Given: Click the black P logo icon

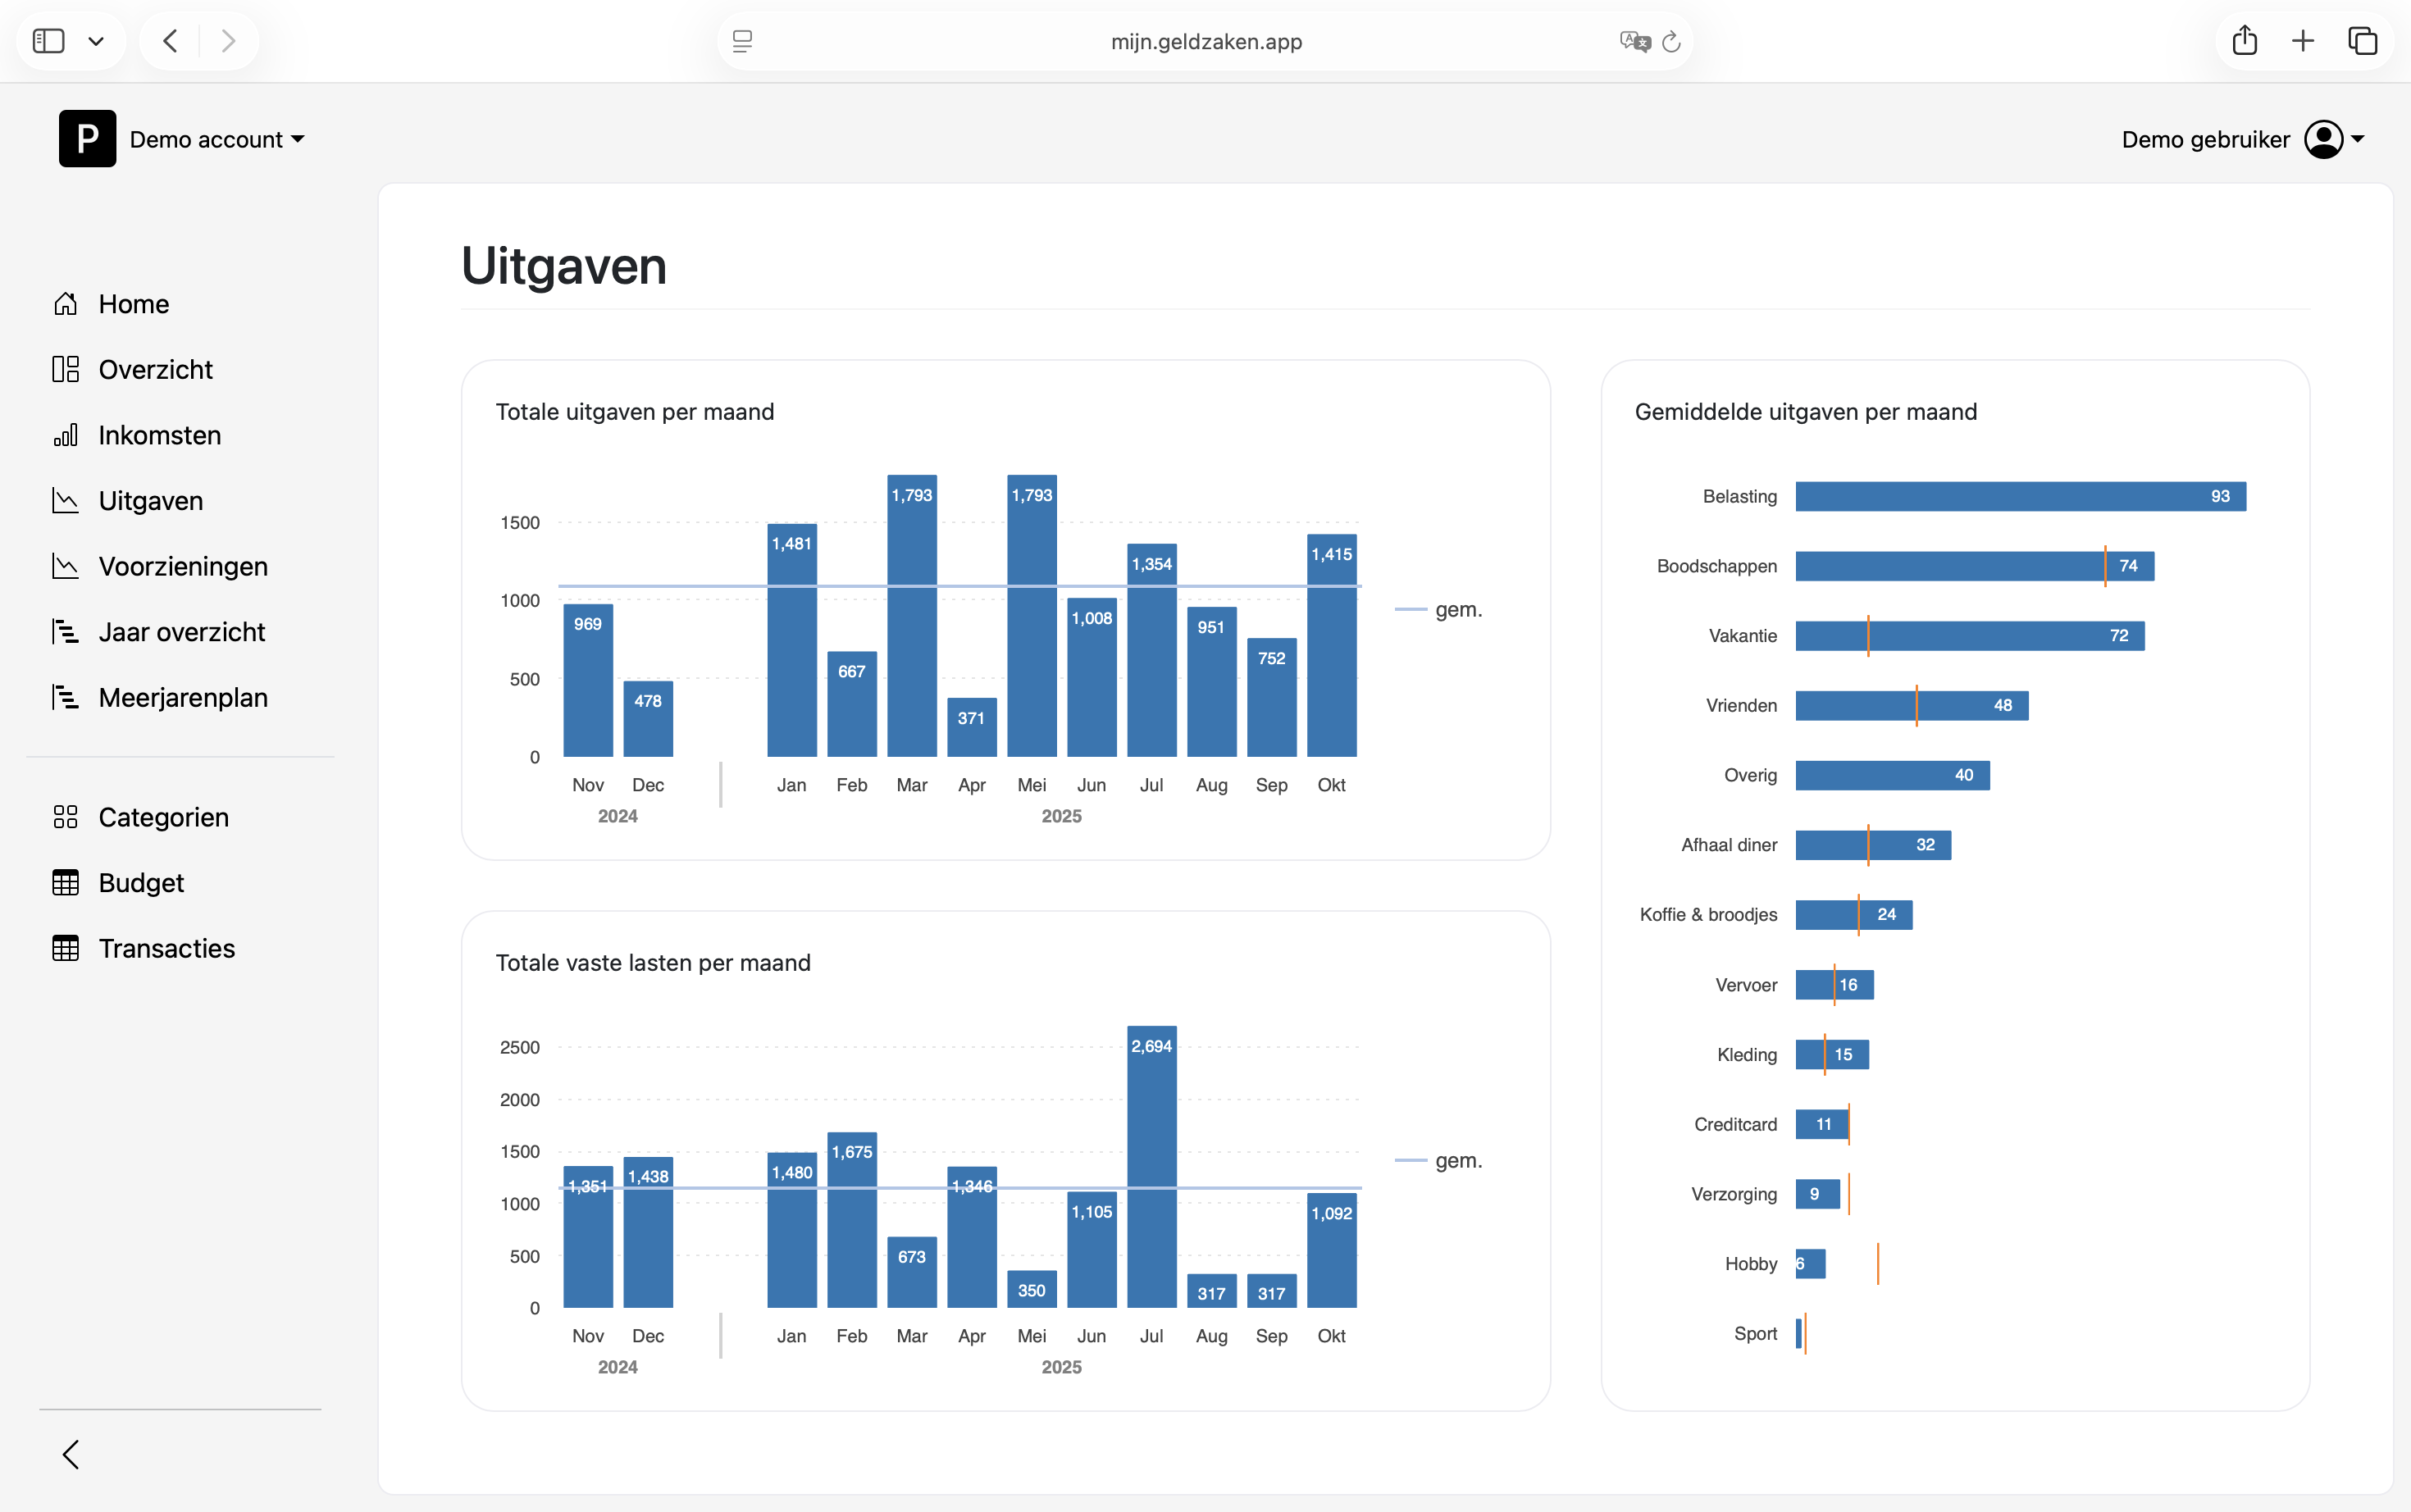Looking at the screenshot, I should click(x=87, y=139).
